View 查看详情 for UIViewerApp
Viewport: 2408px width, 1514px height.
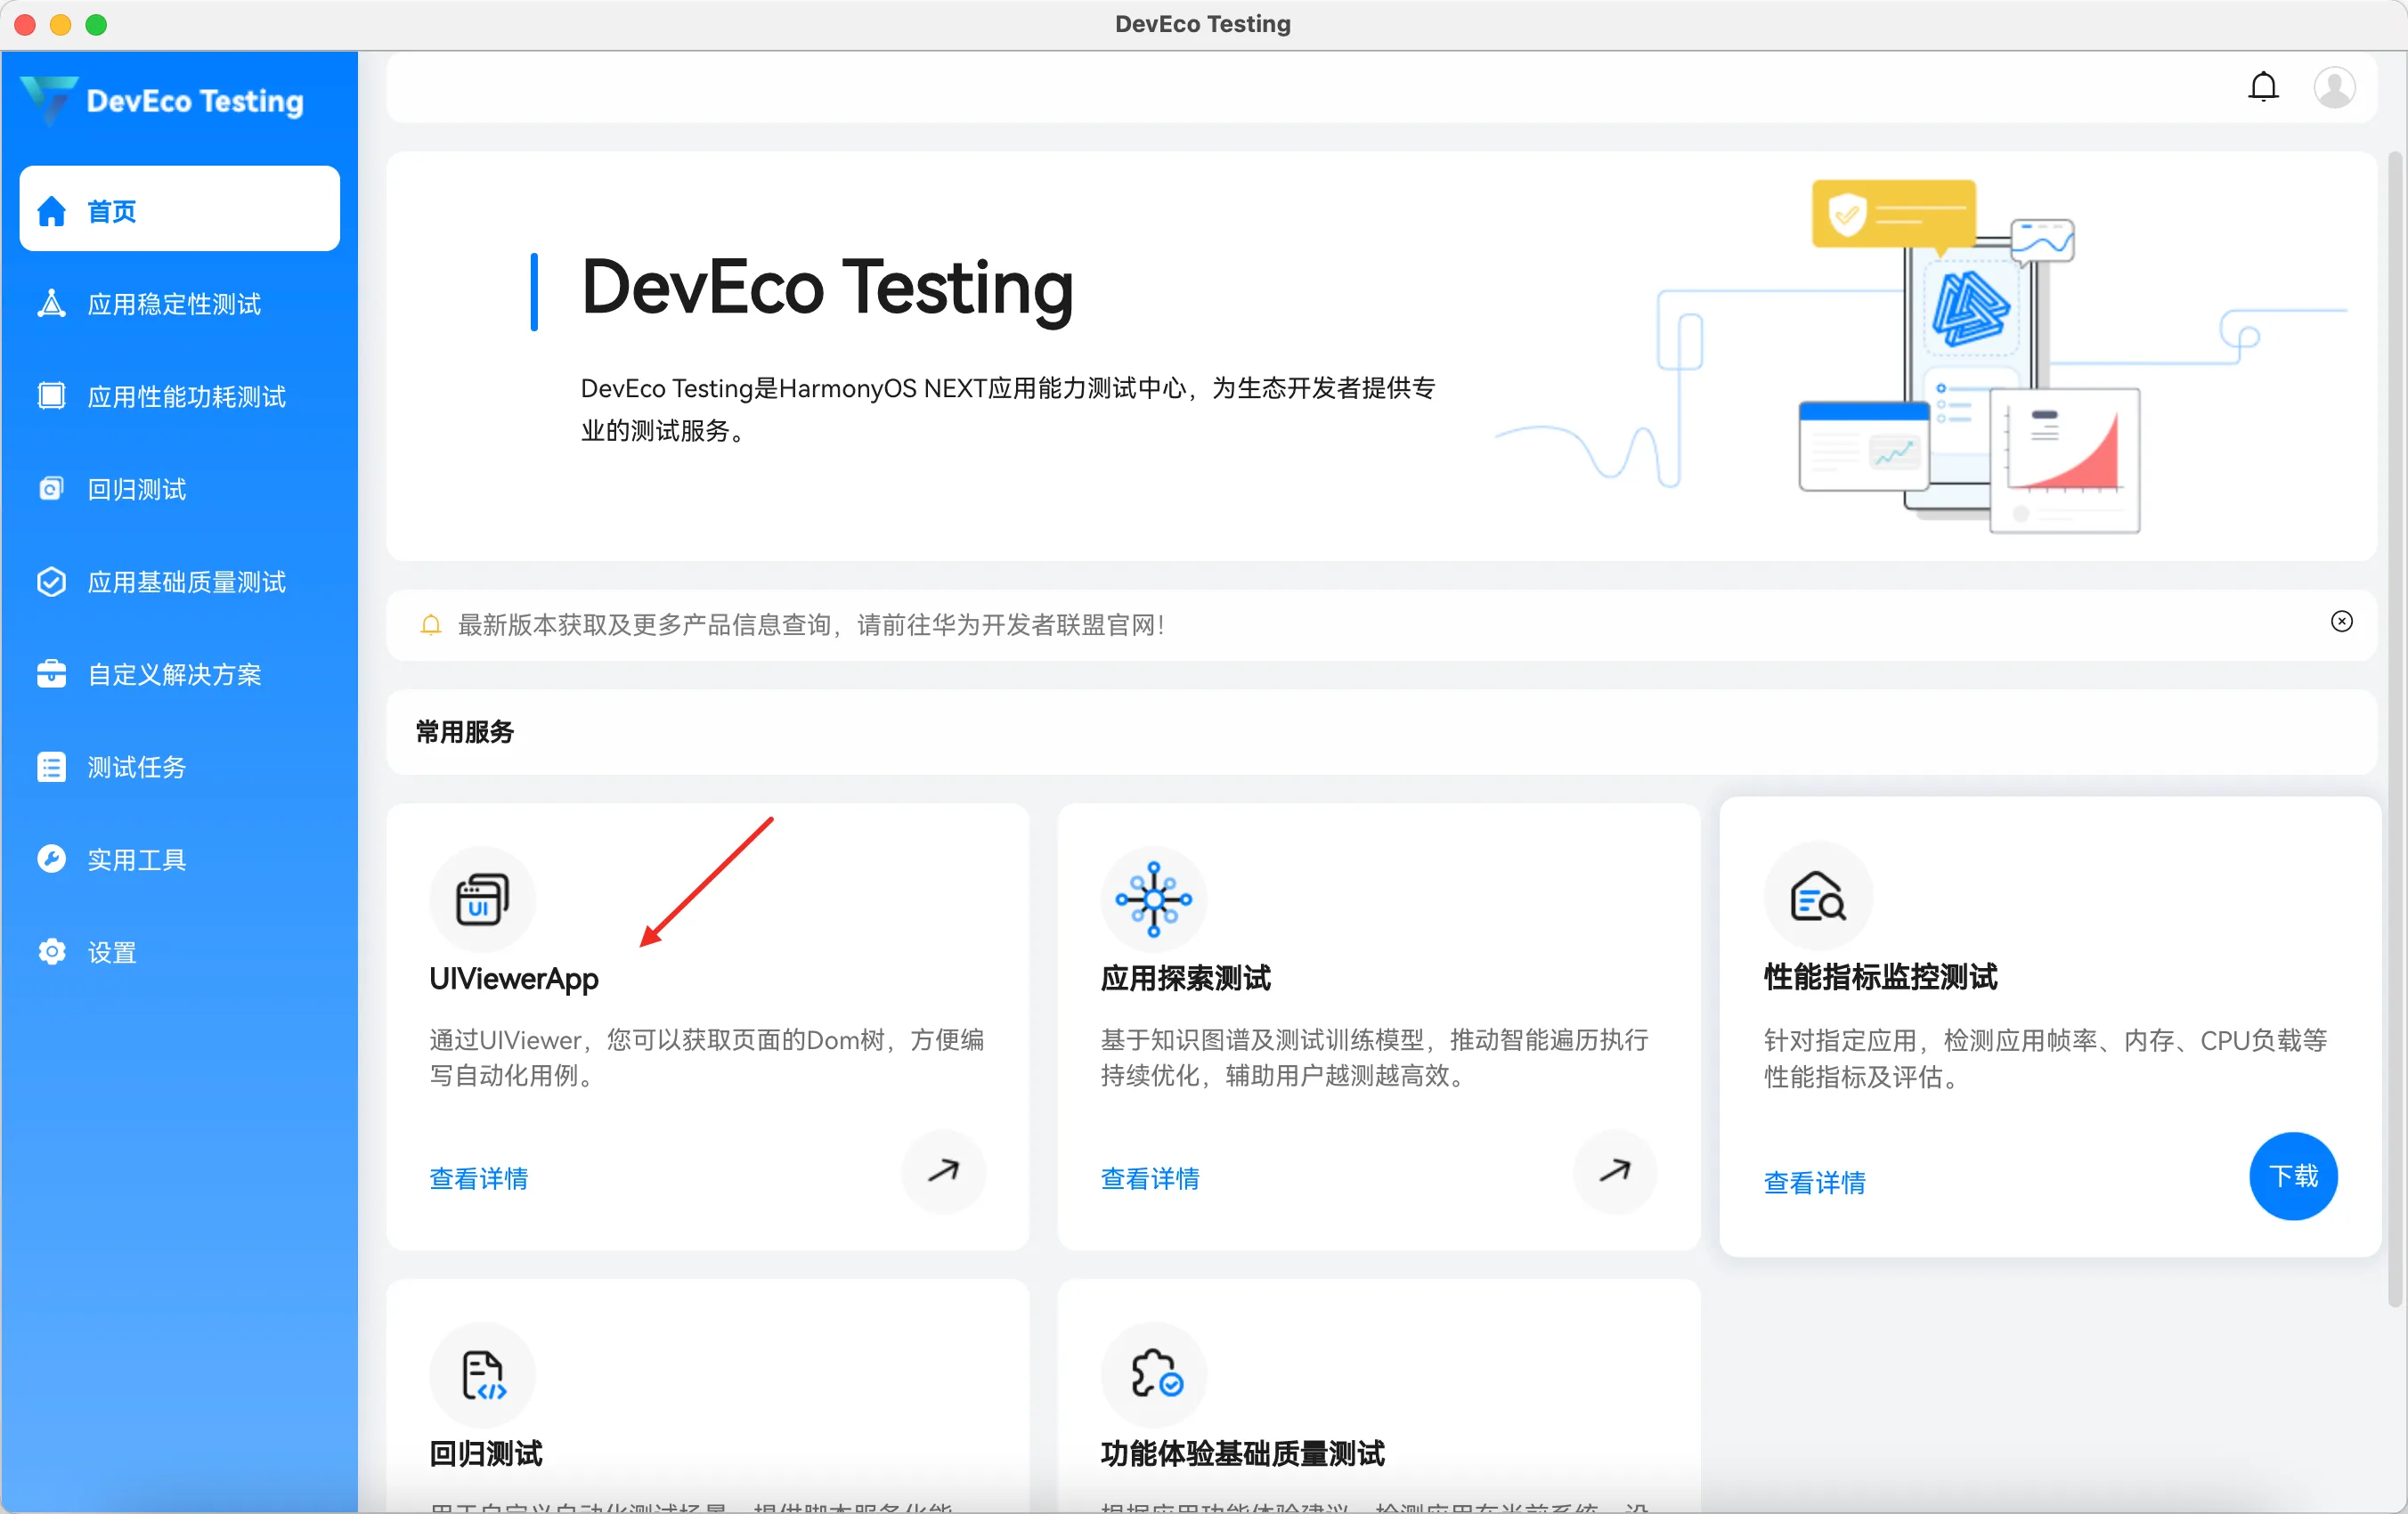point(479,1179)
